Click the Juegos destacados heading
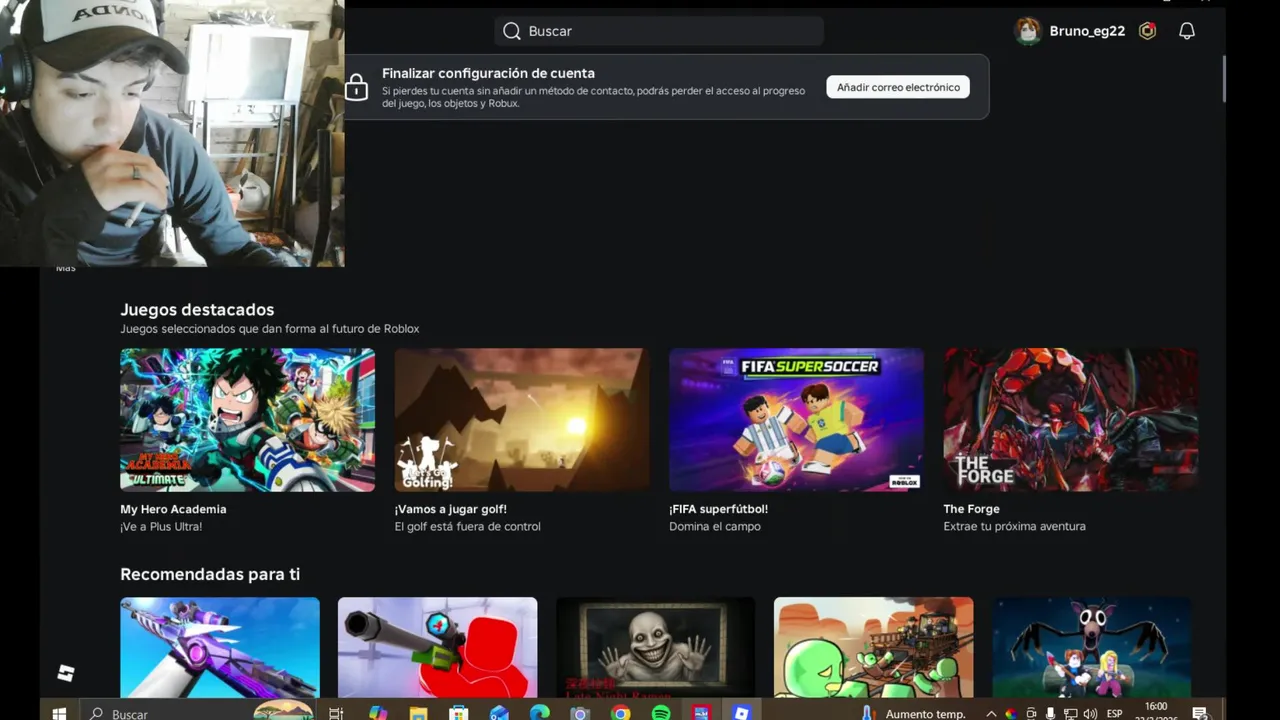The image size is (1280, 720). 197,310
